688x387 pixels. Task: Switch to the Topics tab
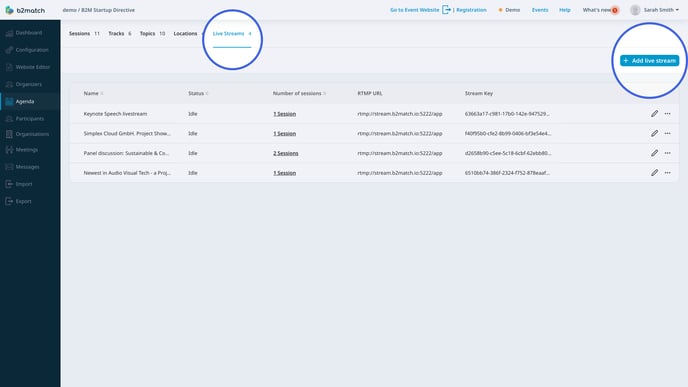152,33
